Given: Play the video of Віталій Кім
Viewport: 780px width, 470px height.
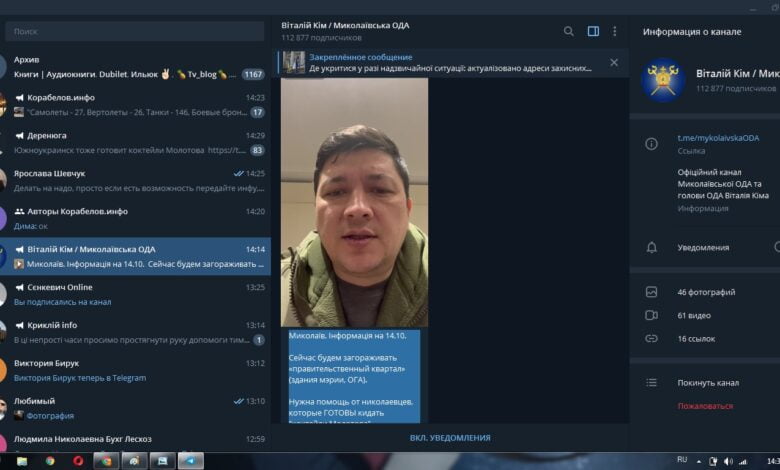Looking at the screenshot, I should (354, 203).
